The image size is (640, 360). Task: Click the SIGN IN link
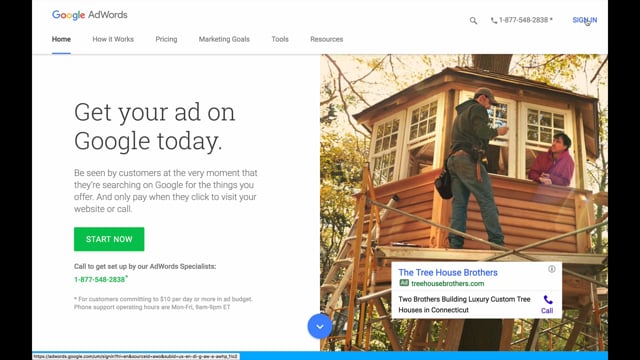point(584,20)
